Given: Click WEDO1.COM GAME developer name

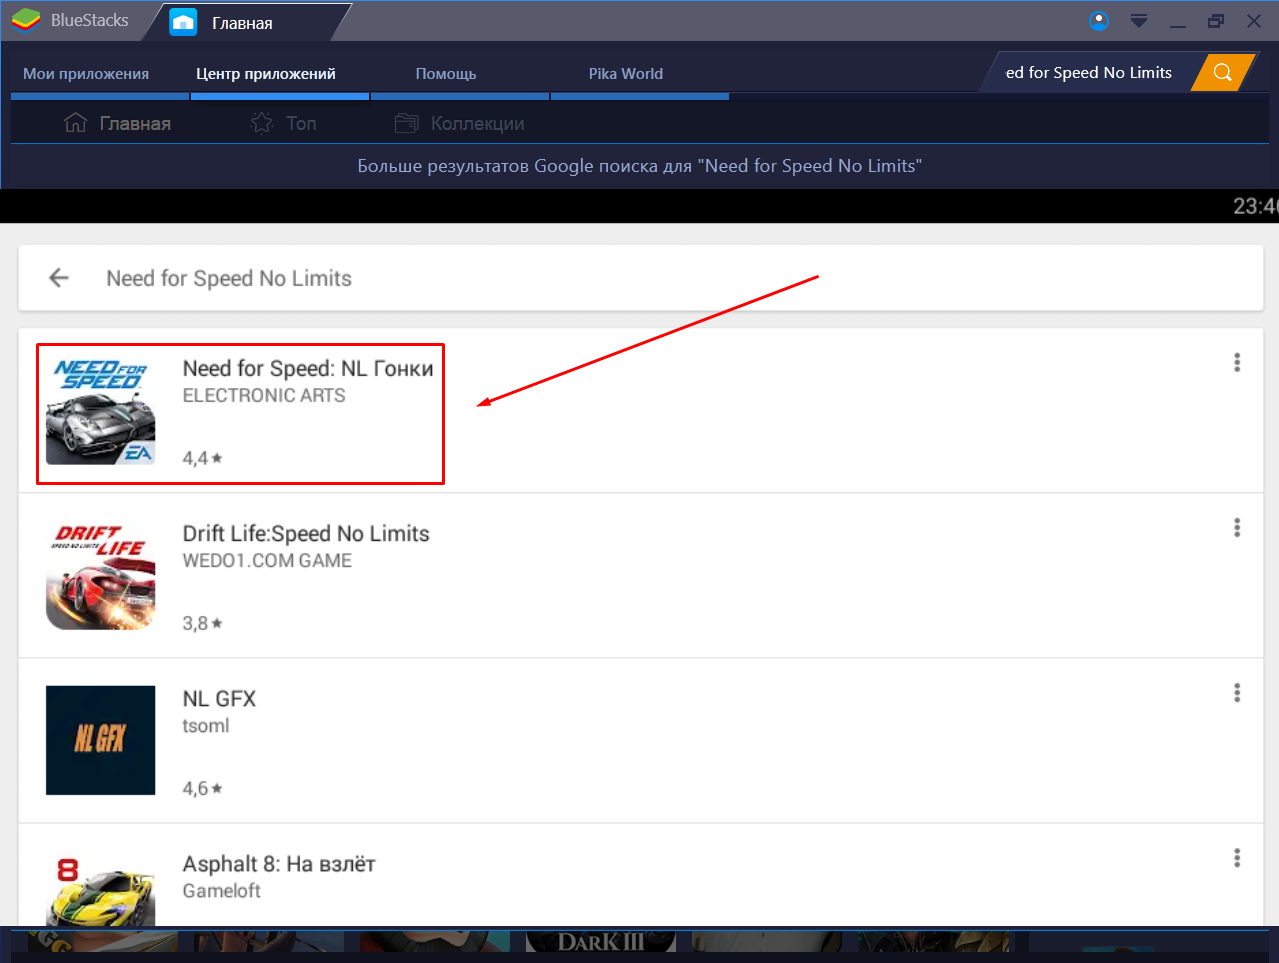Looking at the screenshot, I should (267, 561).
